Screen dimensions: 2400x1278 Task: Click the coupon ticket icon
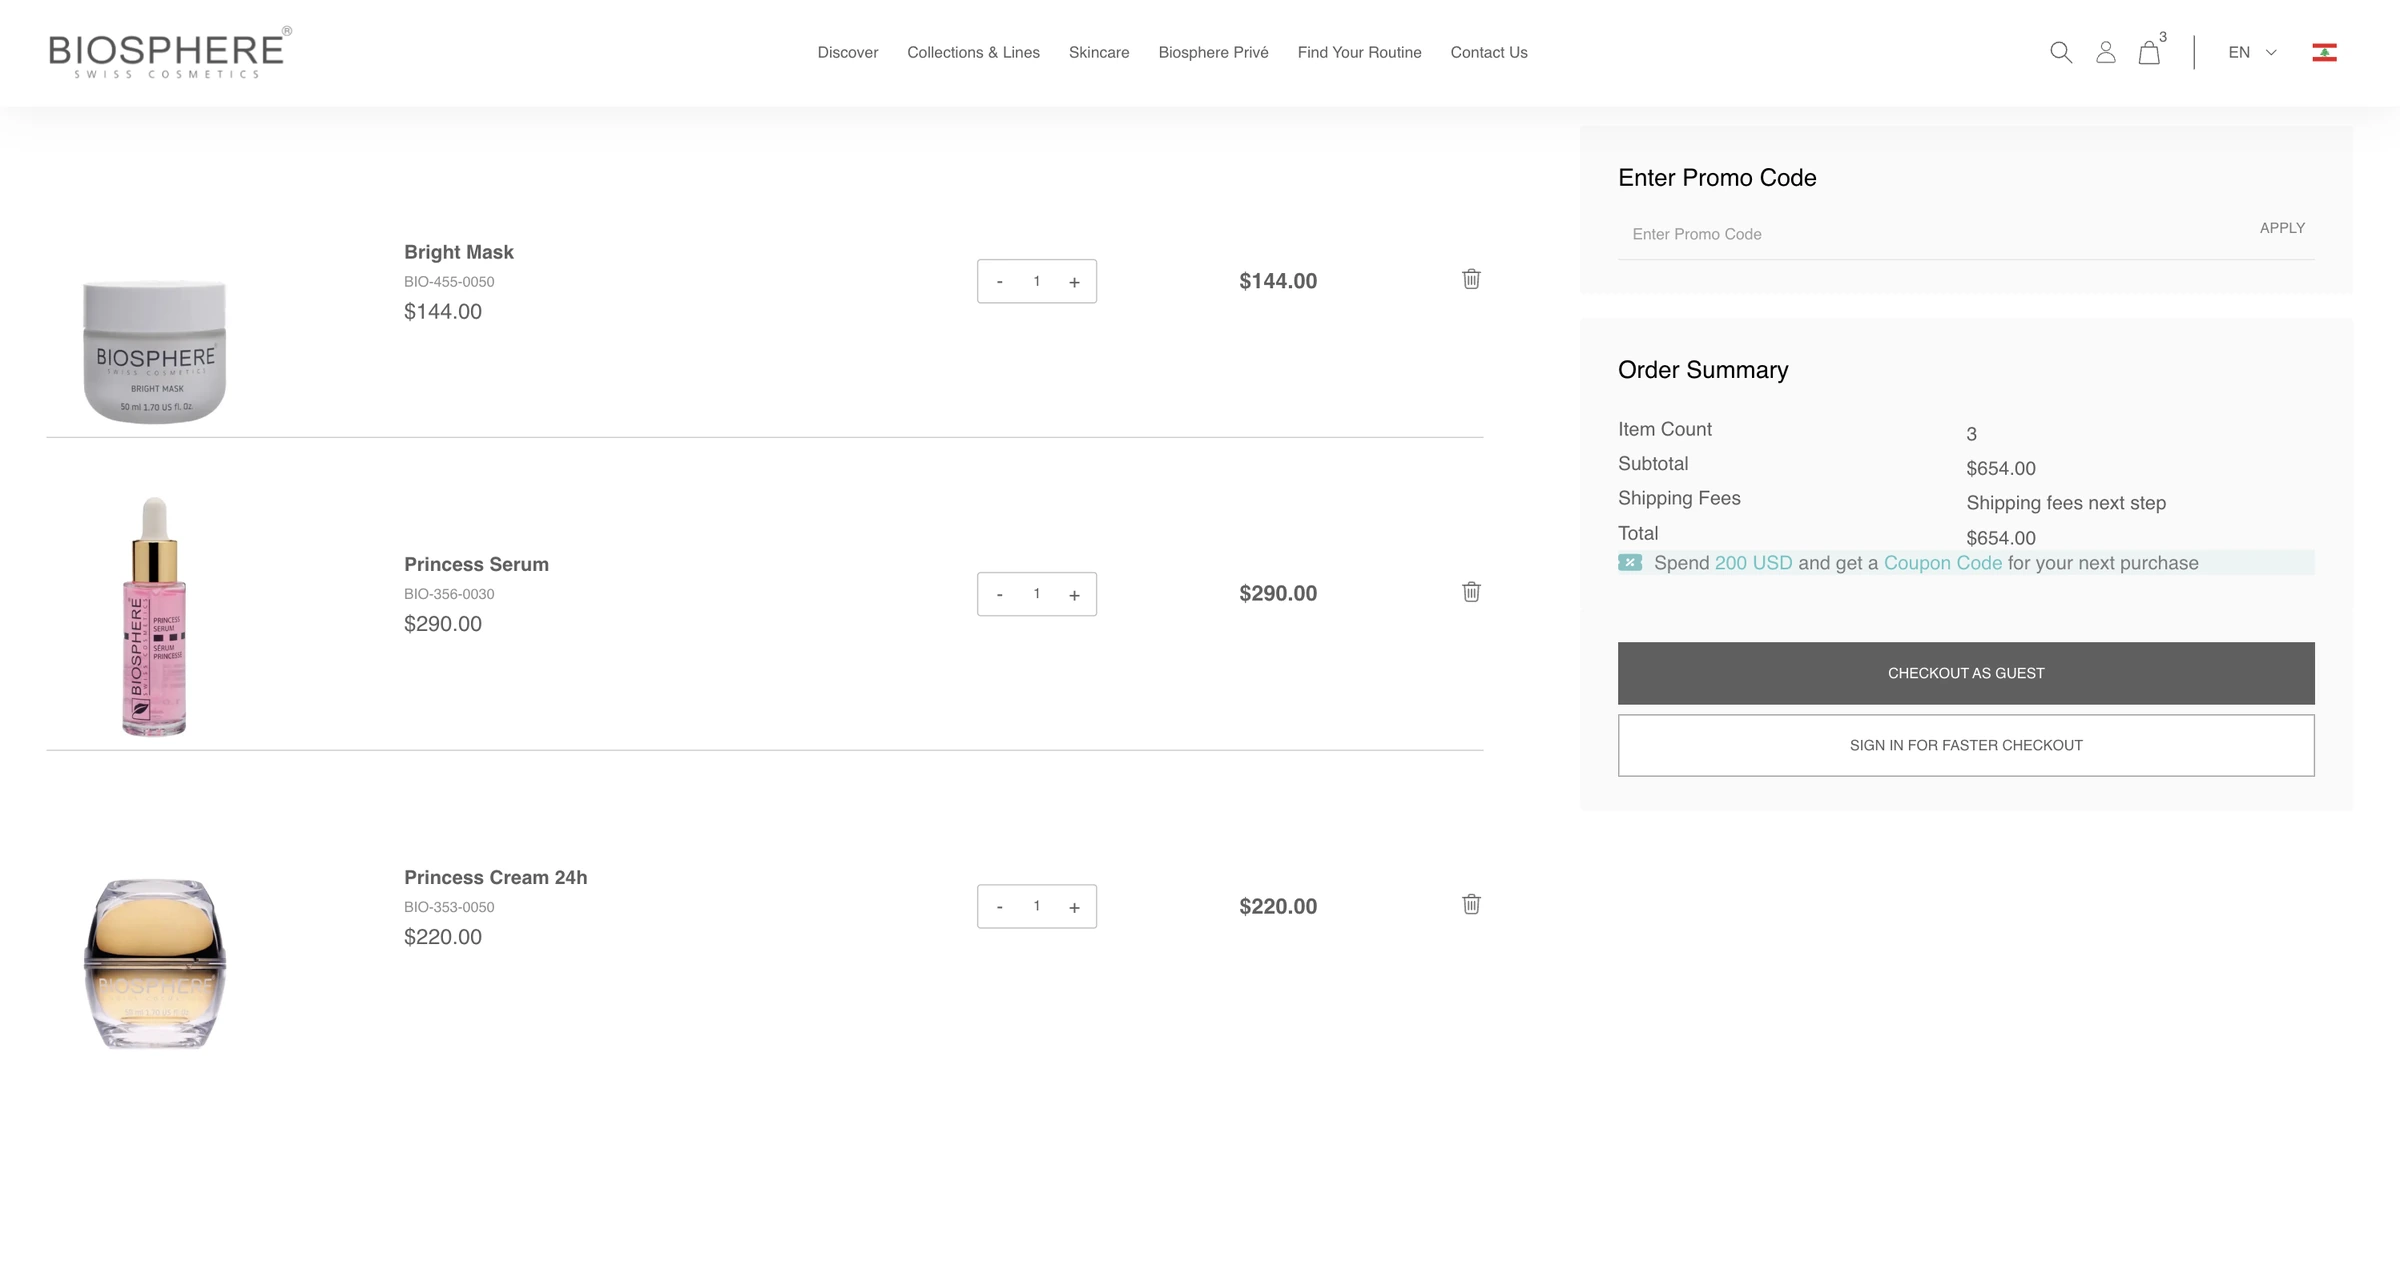click(1630, 563)
